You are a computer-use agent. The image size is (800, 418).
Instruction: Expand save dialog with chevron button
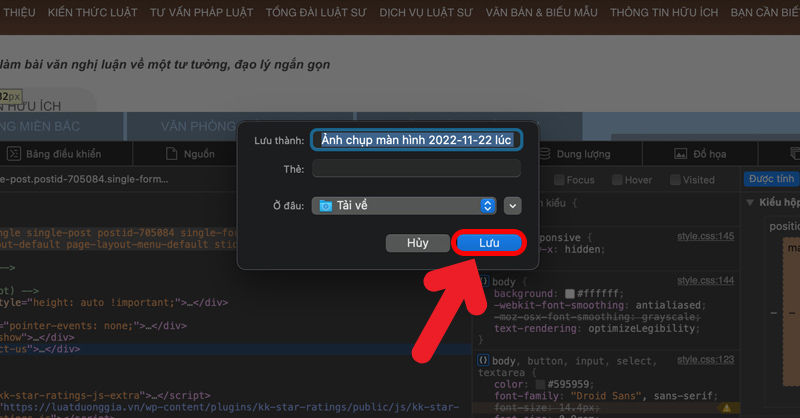[512, 206]
